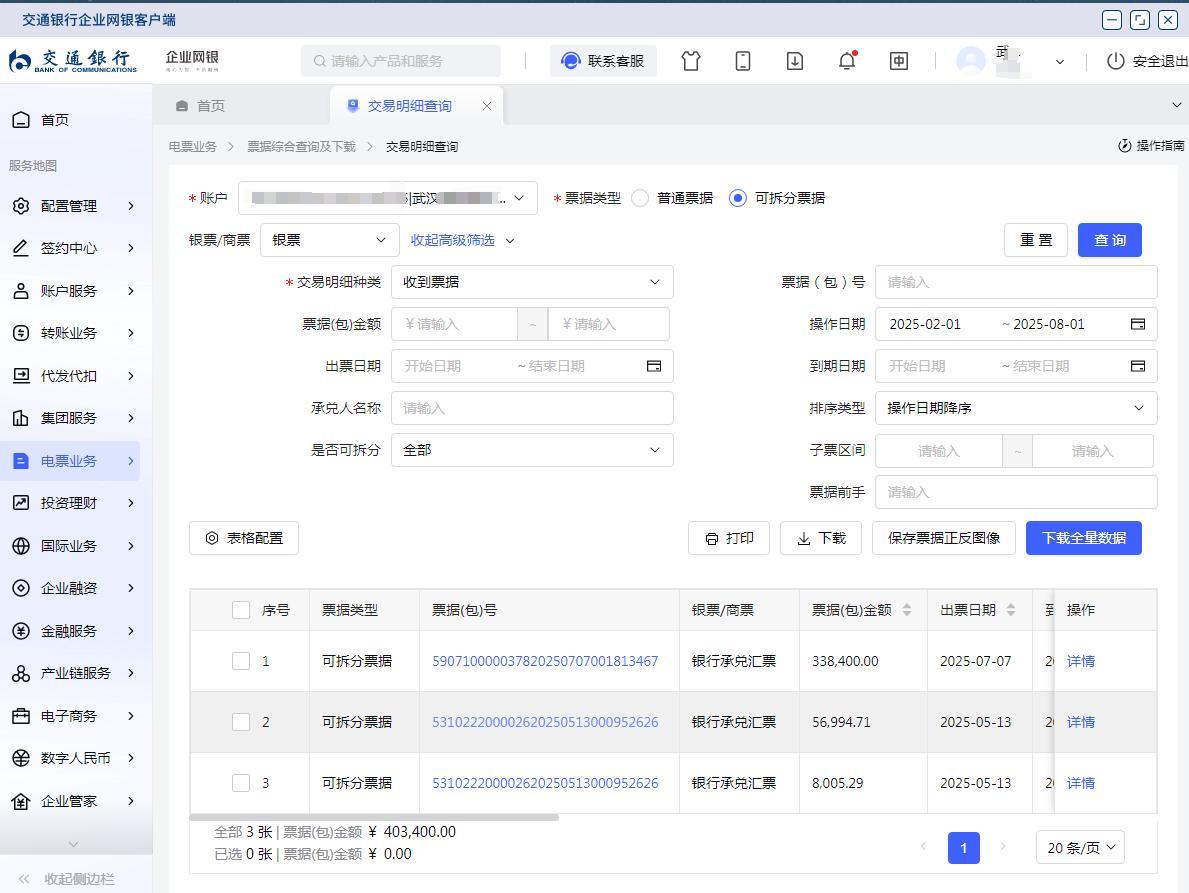Collapse 收起高级筛选 advanced filter
The height and width of the screenshot is (893, 1189).
coord(463,240)
